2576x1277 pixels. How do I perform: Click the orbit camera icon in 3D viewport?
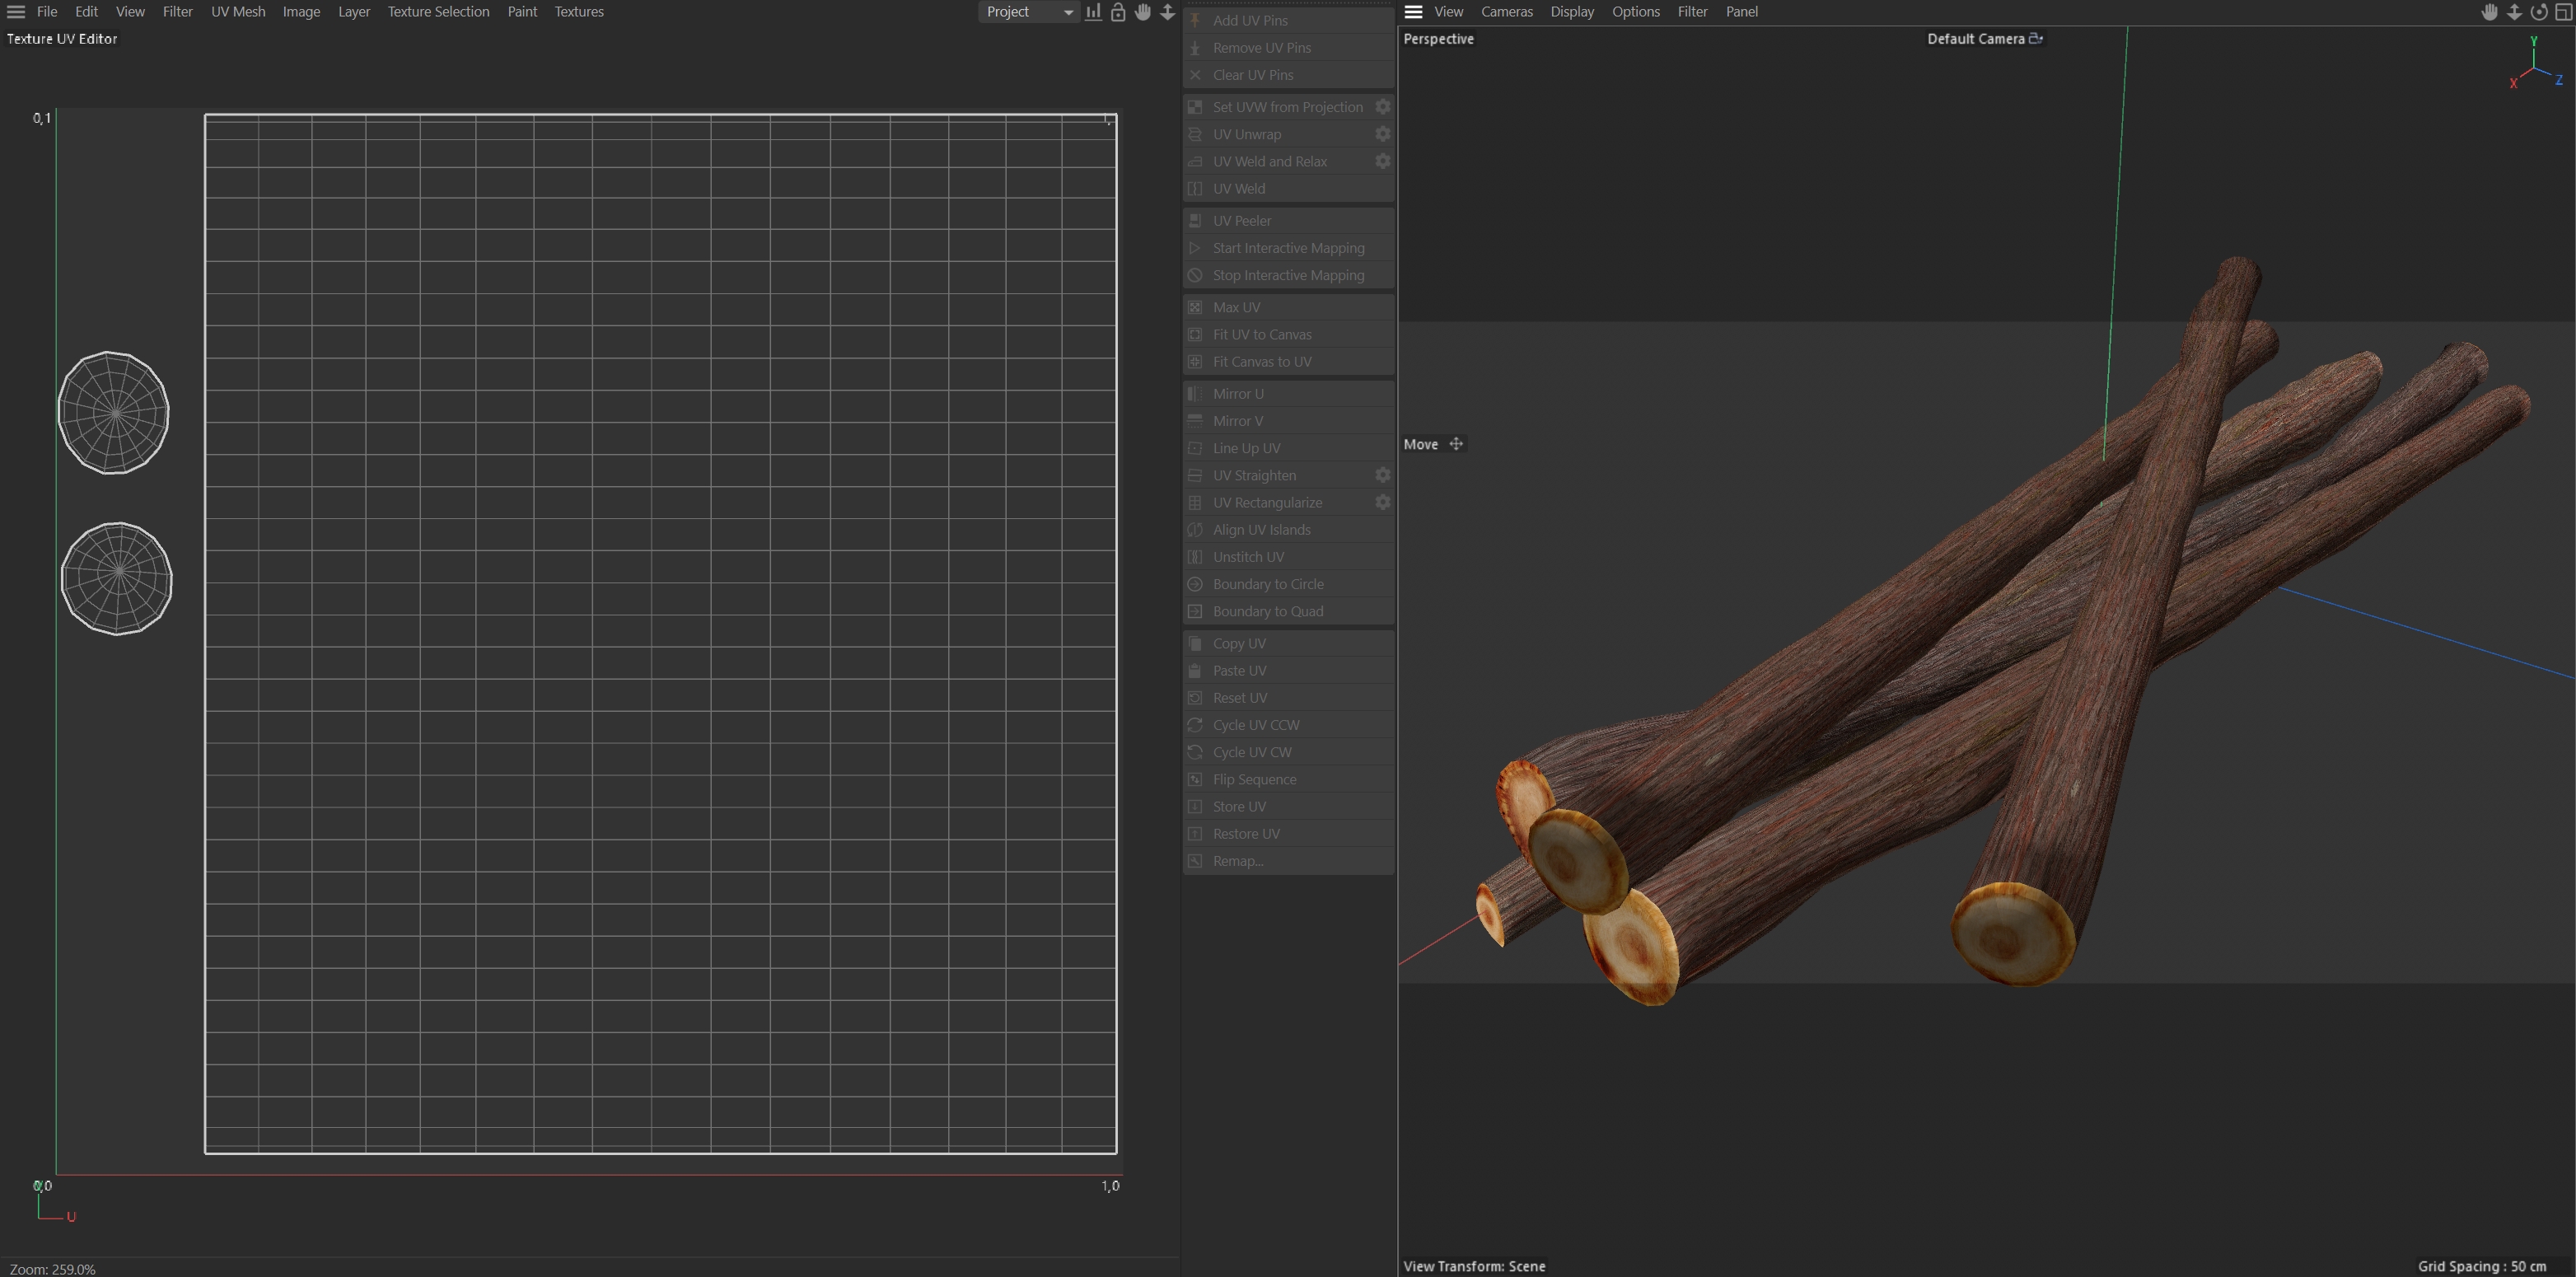point(2538,12)
